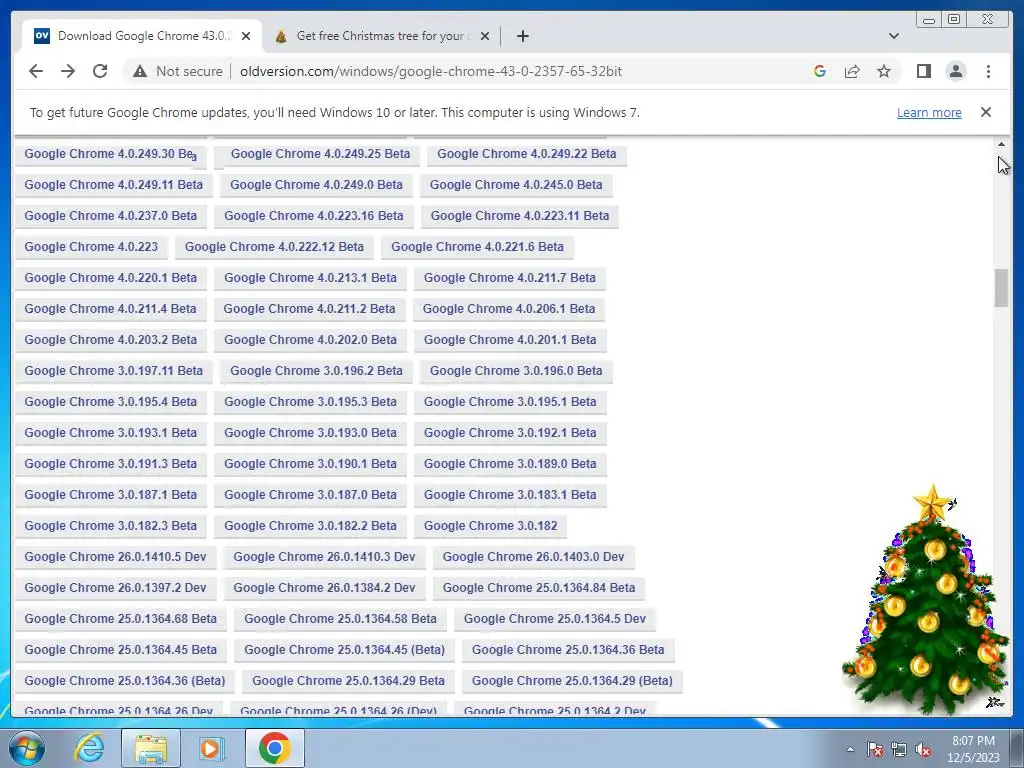Open Google Chrome 3.0.197.11 Beta
1024x768 pixels.
[x=114, y=371]
